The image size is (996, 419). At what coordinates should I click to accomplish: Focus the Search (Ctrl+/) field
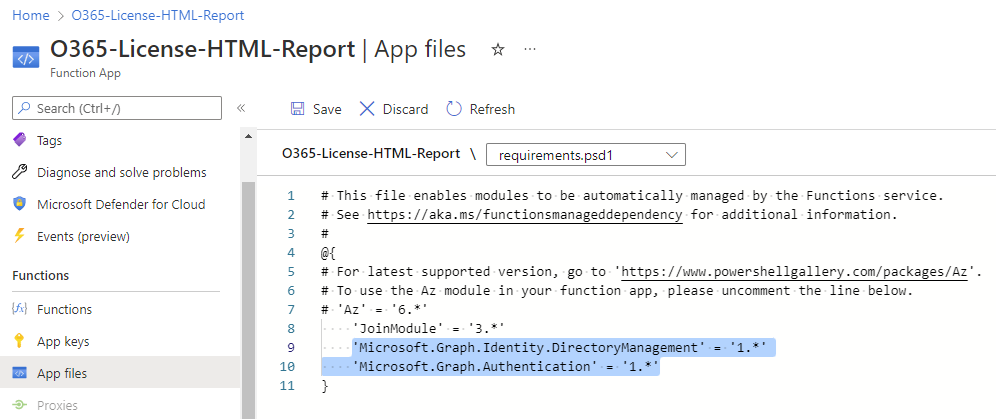[117, 108]
